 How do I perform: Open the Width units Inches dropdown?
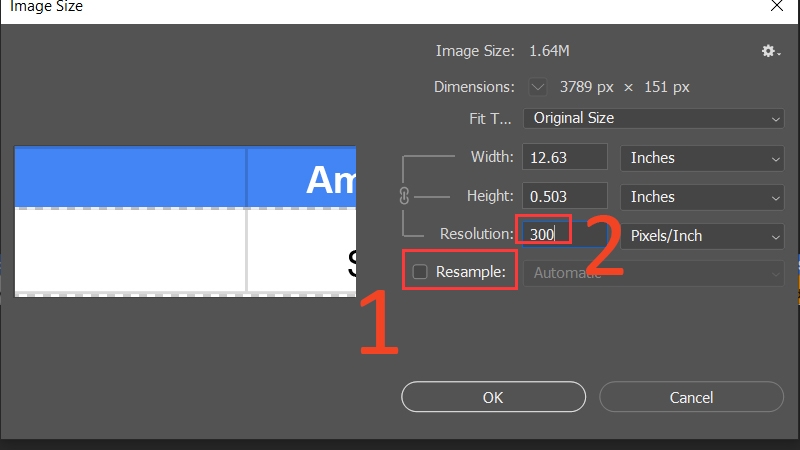click(x=702, y=158)
